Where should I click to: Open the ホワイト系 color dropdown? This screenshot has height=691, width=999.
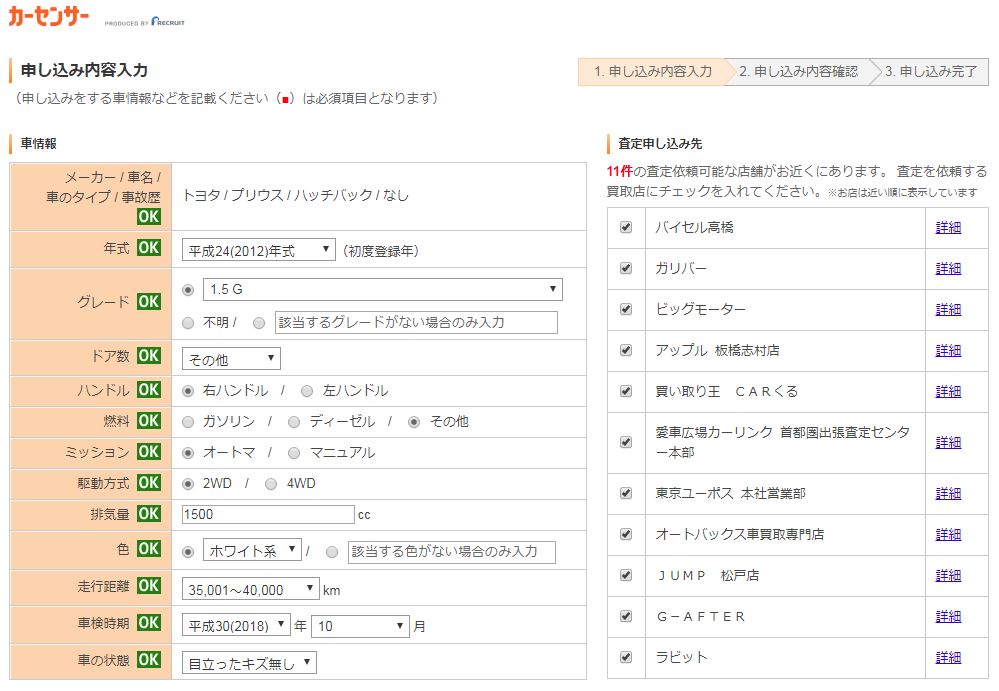pos(252,550)
